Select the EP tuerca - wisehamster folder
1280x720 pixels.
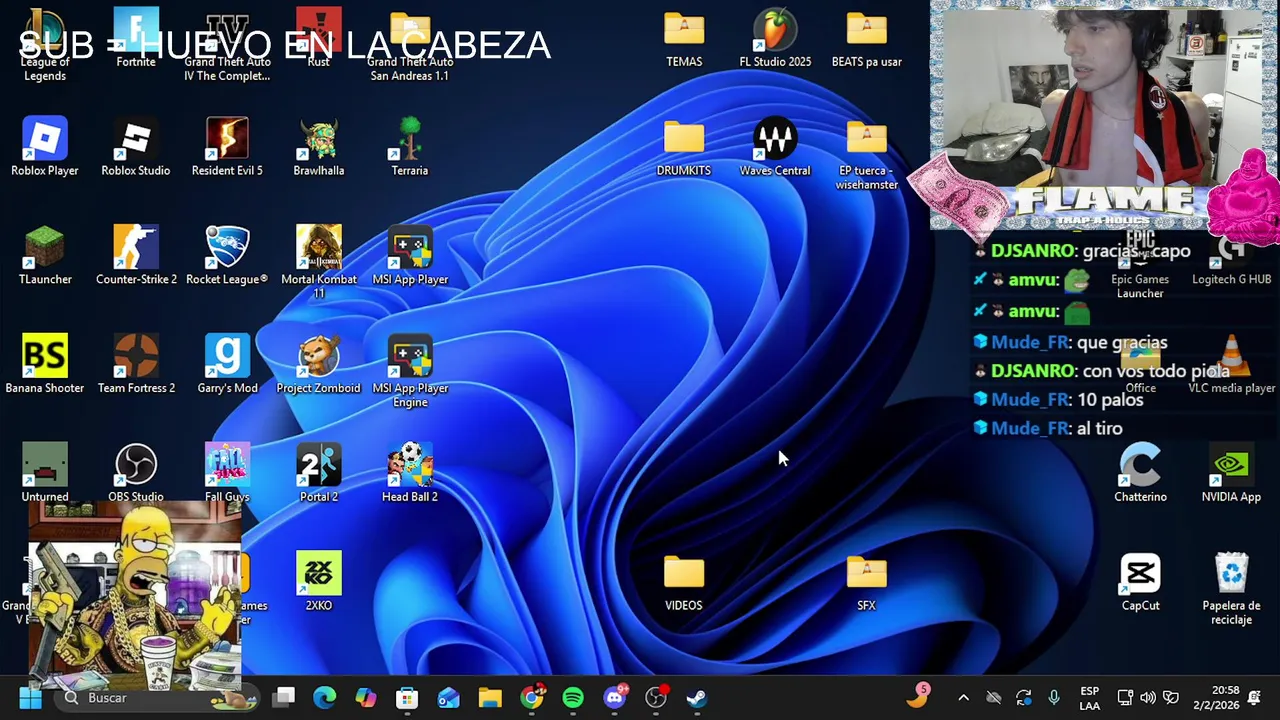point(867,154)
